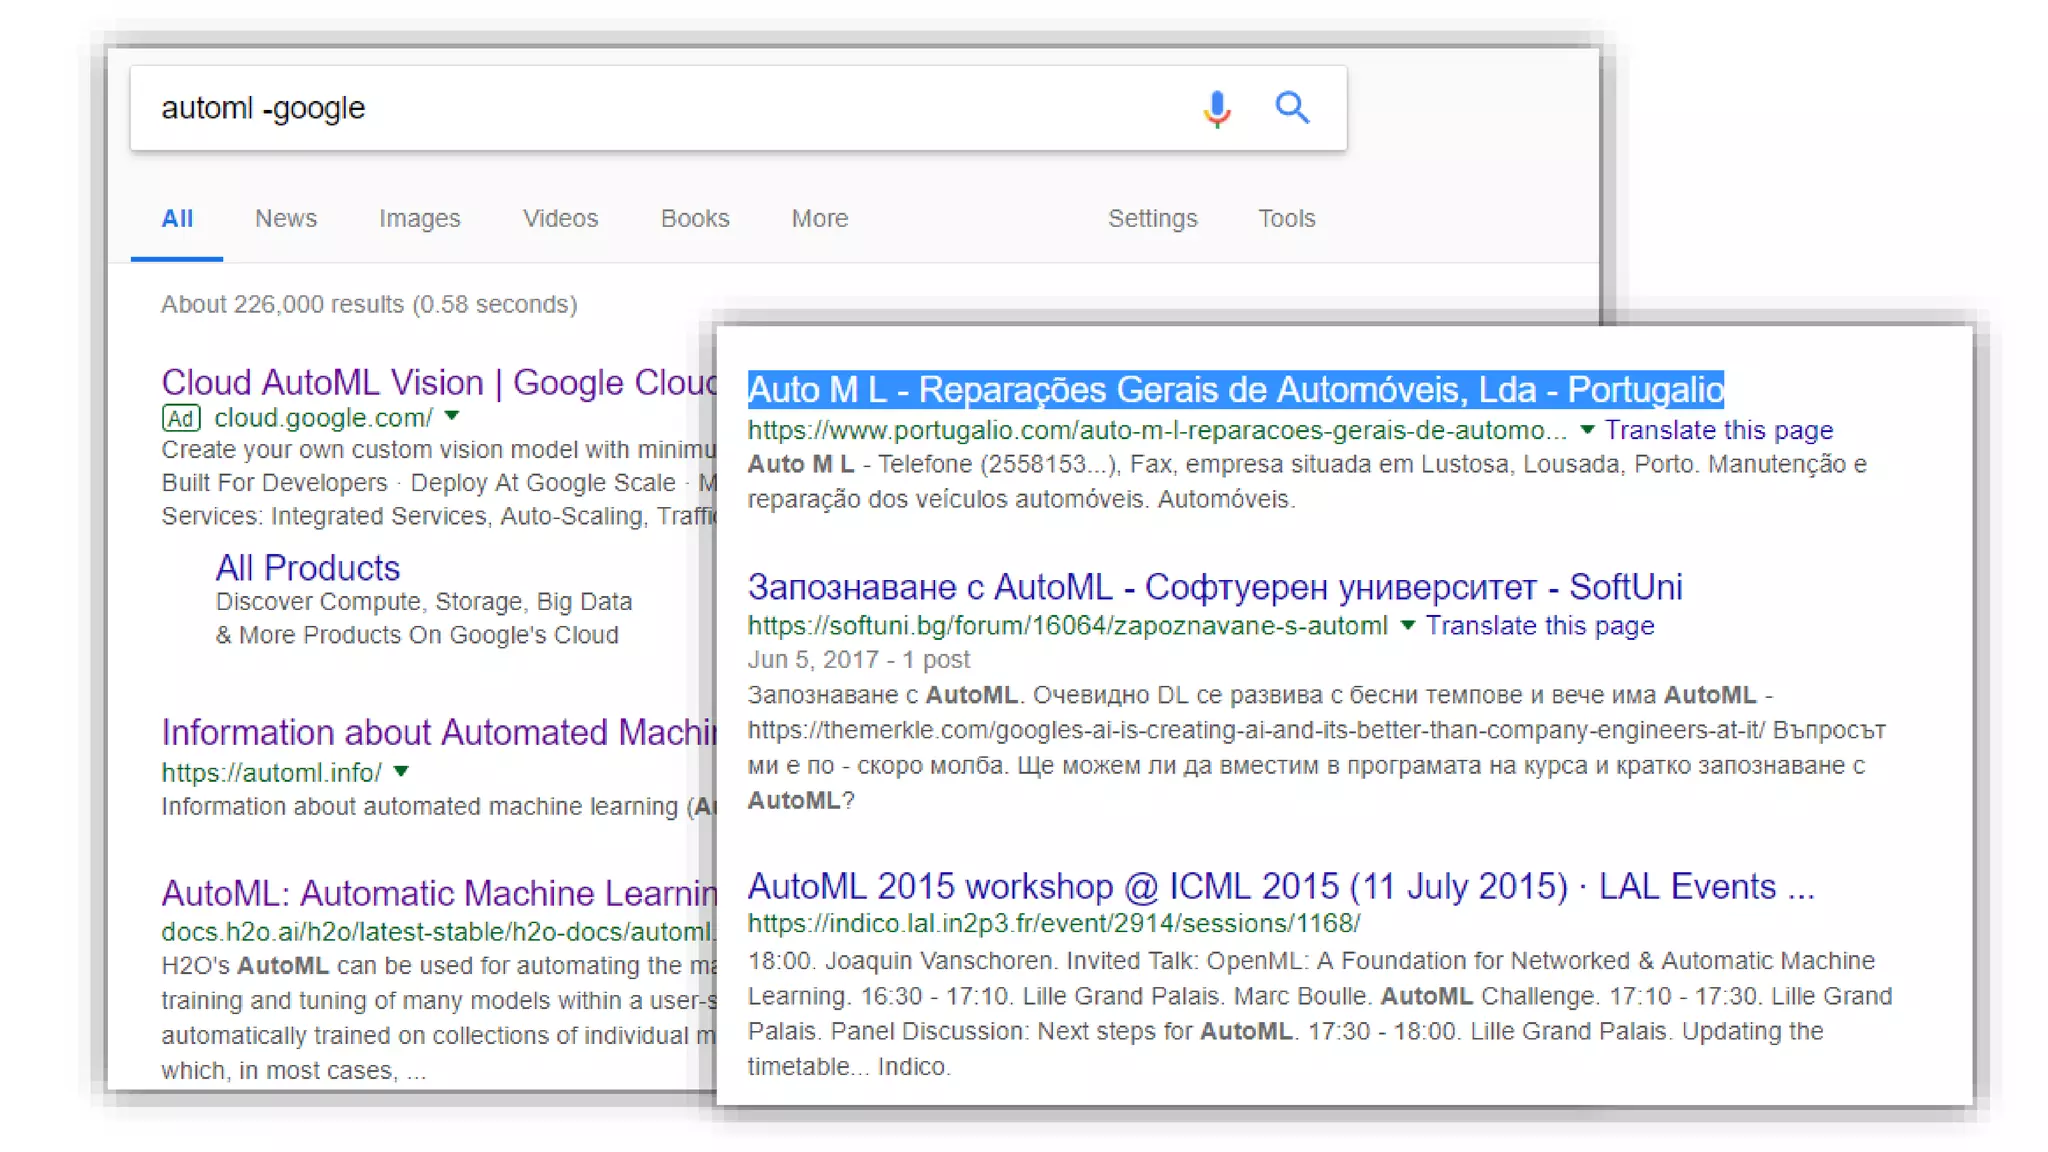This screenshot has width=2048, height=1152.
Task: Click the Ad badge icon
Action: [181, 418]
